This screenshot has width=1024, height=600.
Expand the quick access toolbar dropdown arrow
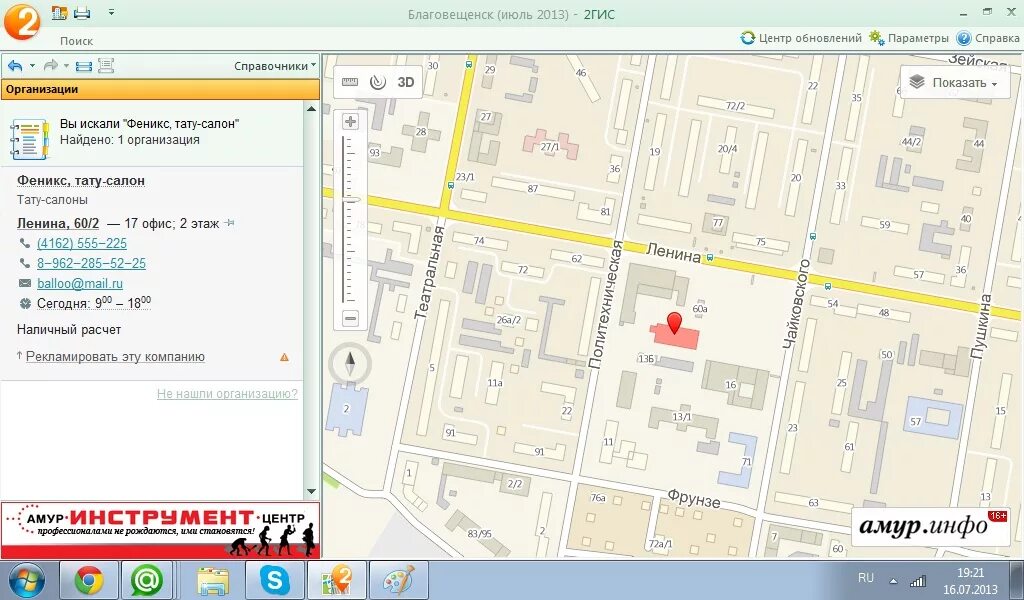112,12
